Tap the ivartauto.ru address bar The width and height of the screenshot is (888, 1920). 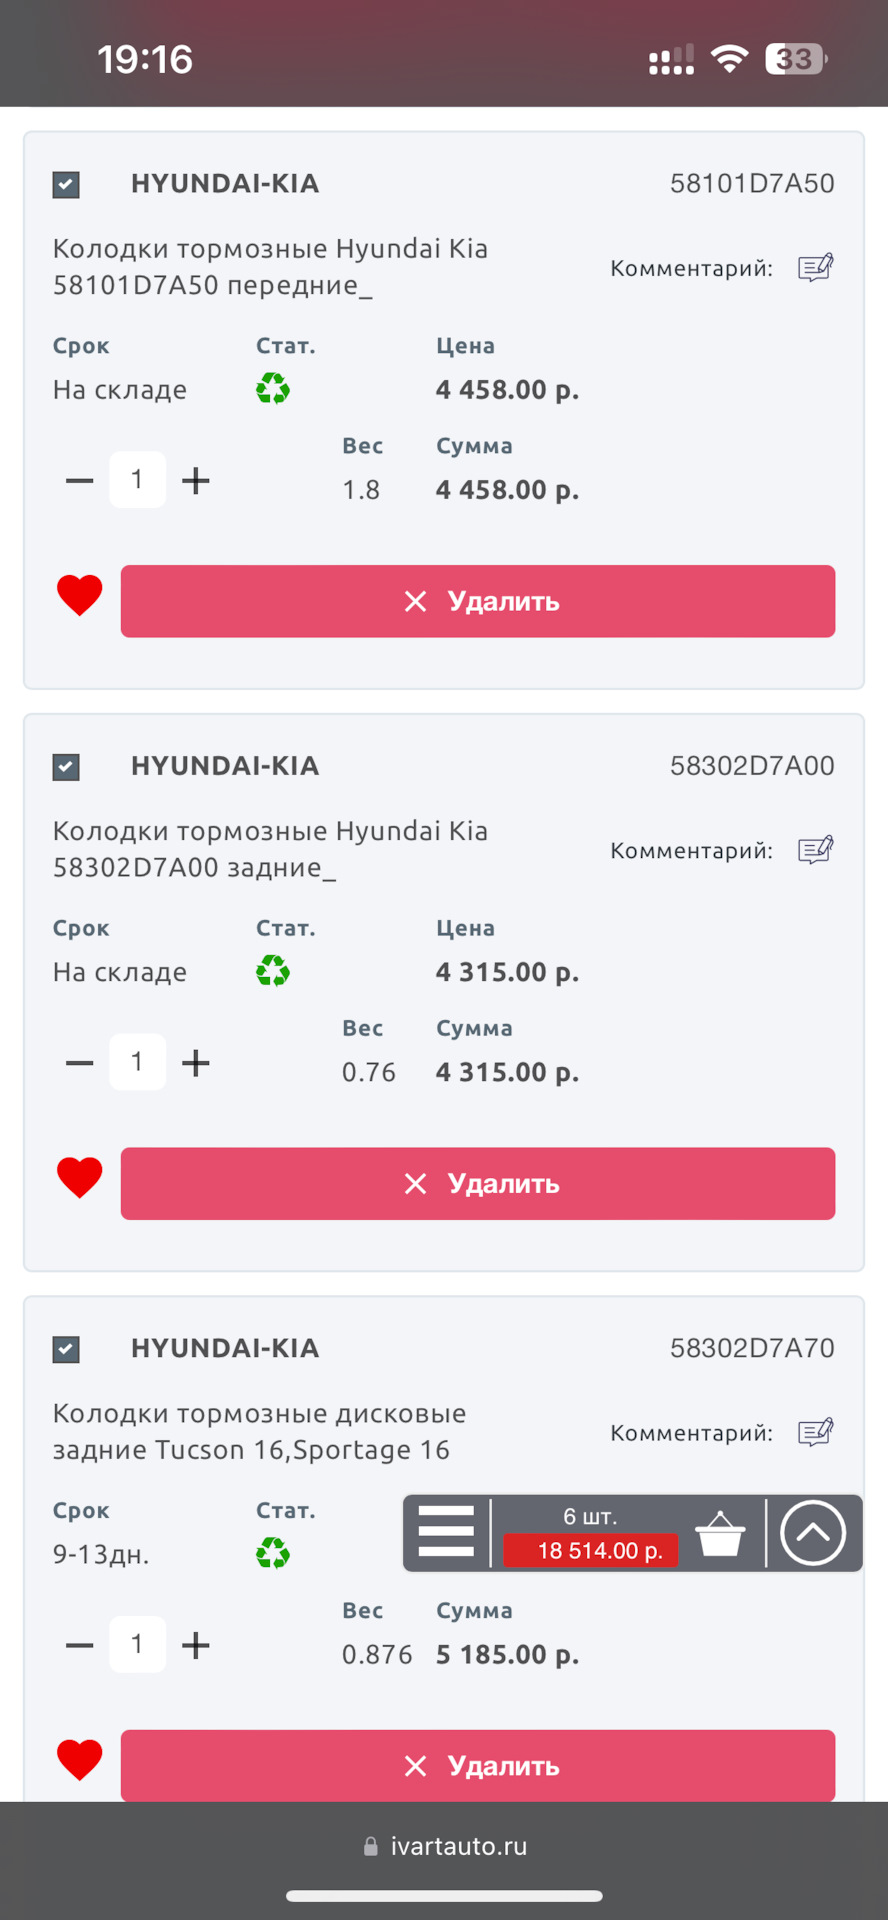point(445,1846)
